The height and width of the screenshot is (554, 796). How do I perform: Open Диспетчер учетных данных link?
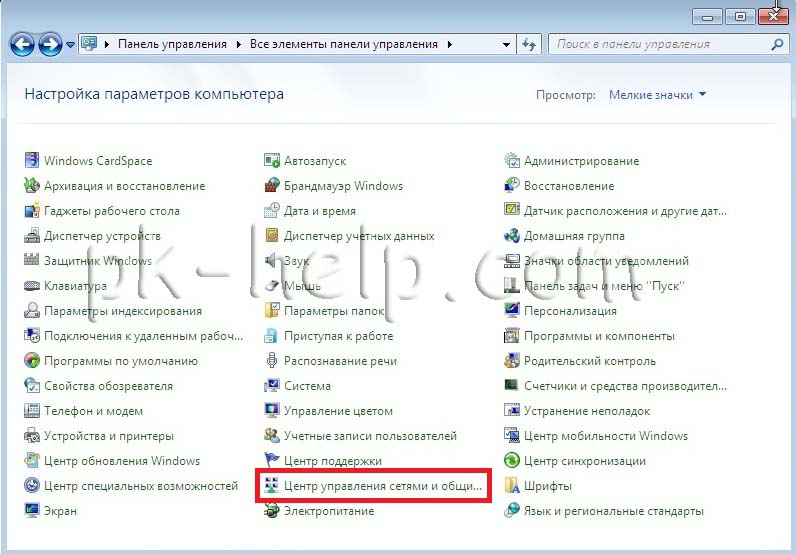359,236
